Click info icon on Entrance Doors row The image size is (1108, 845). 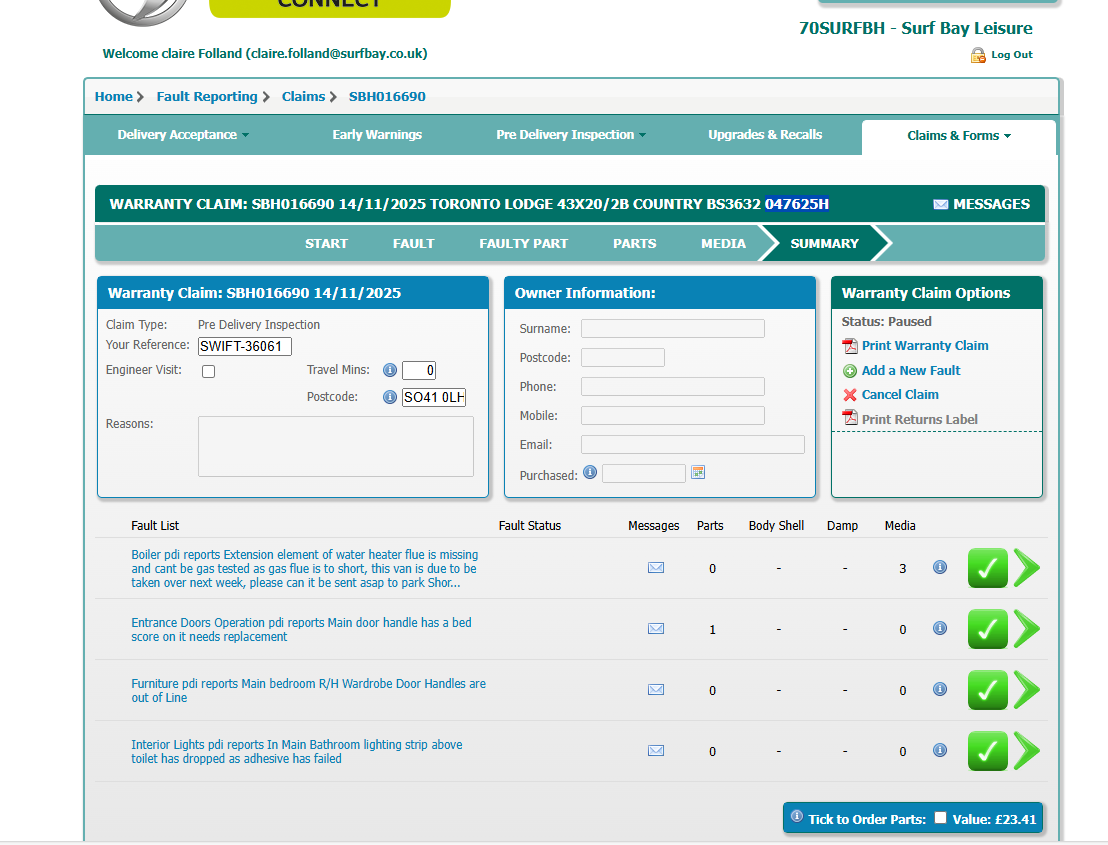coord(940,628)
